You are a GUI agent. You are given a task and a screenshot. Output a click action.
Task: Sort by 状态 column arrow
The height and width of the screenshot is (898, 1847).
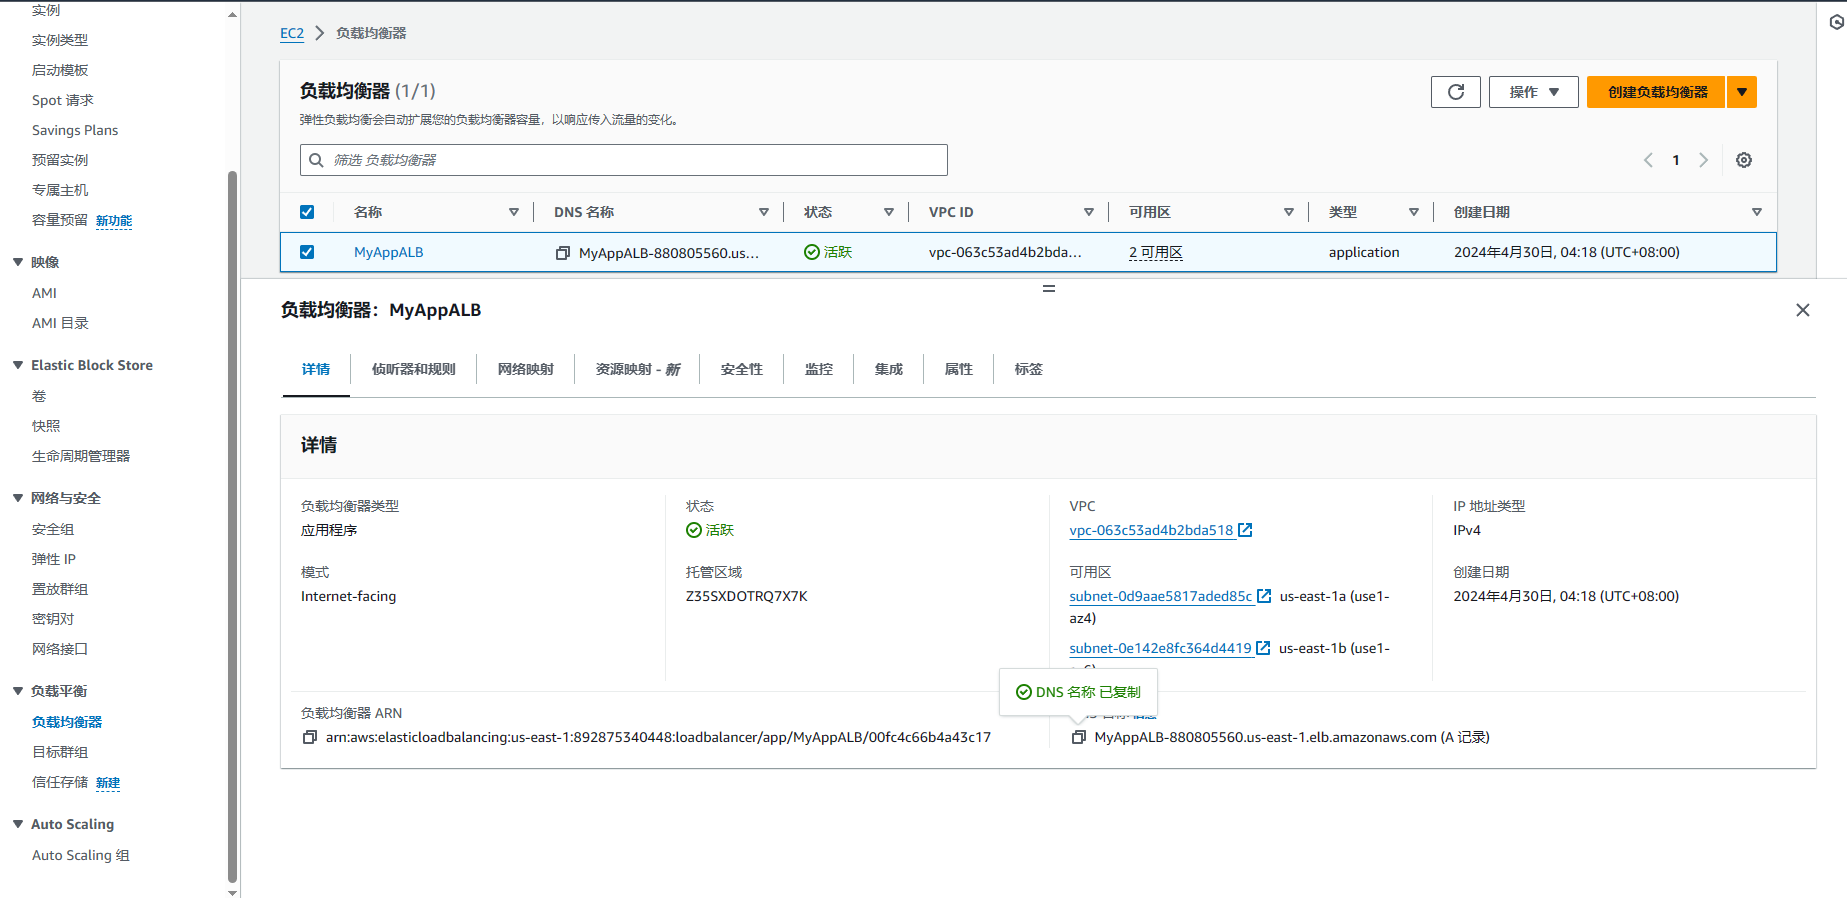[x=889, y=212]
